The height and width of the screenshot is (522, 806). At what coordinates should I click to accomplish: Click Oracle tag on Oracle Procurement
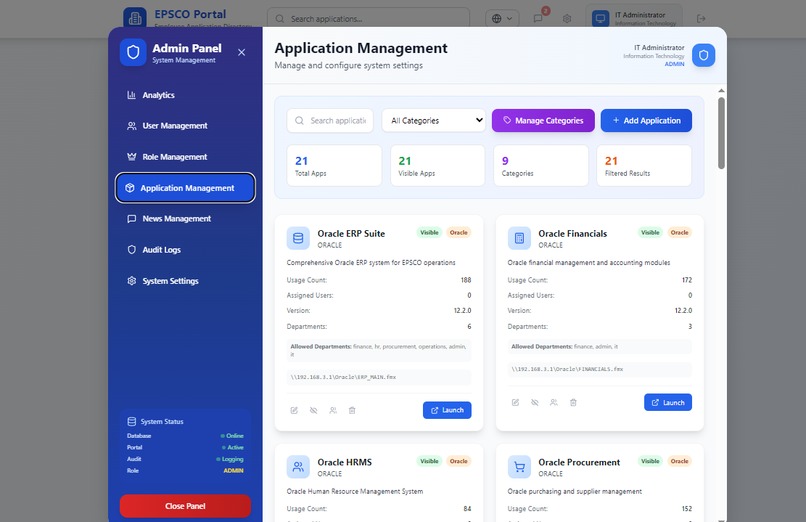click(x=680, y=461)
